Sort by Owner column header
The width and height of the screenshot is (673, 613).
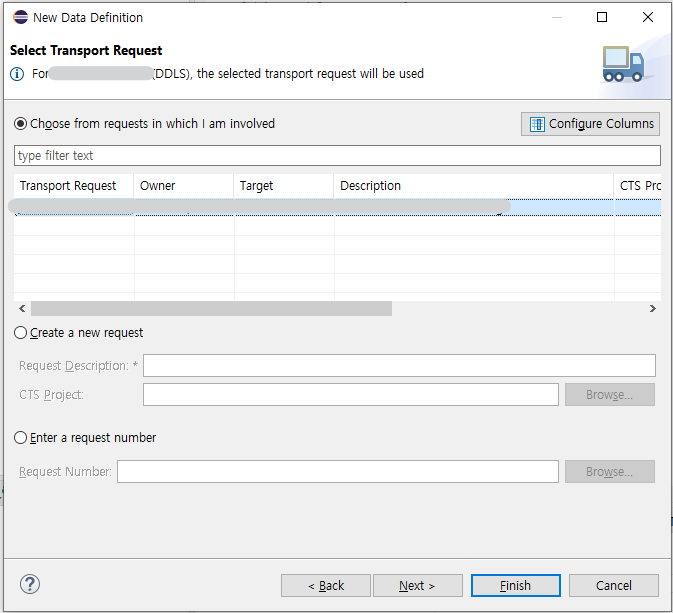[183, 186]
